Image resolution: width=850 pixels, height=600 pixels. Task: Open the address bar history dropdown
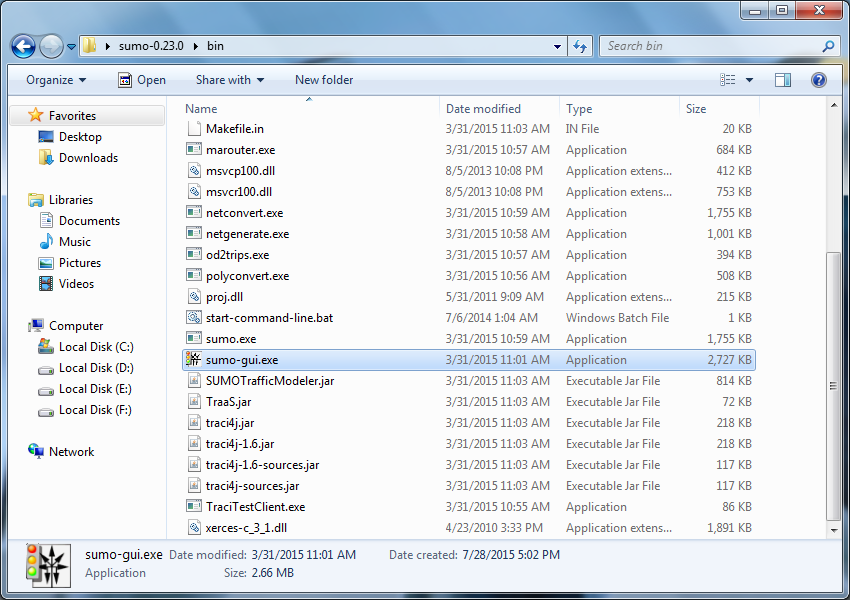(x=558, y=46)
